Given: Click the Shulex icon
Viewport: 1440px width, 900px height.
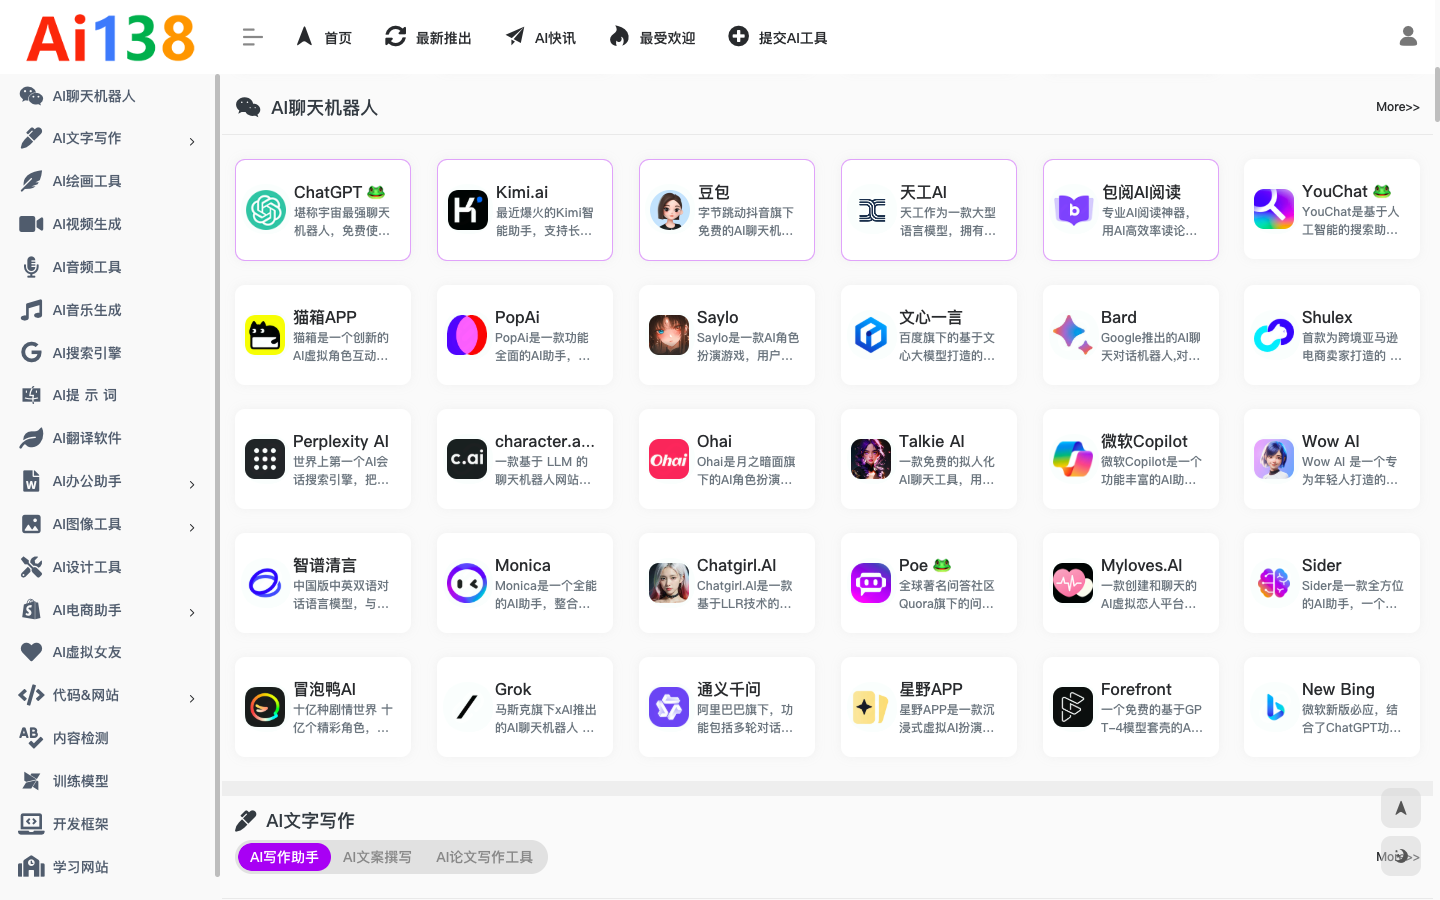Looking at the screenshot, I should coord(1274,335).
